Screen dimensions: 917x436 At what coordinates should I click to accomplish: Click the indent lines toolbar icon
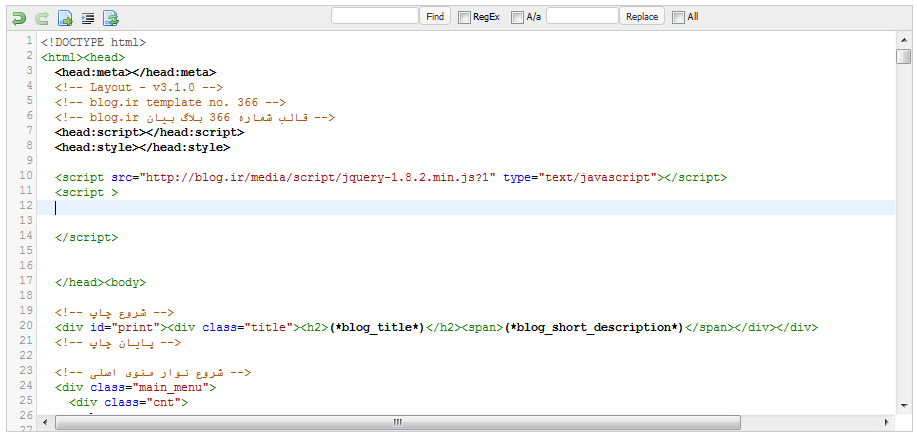click(88, 17)
